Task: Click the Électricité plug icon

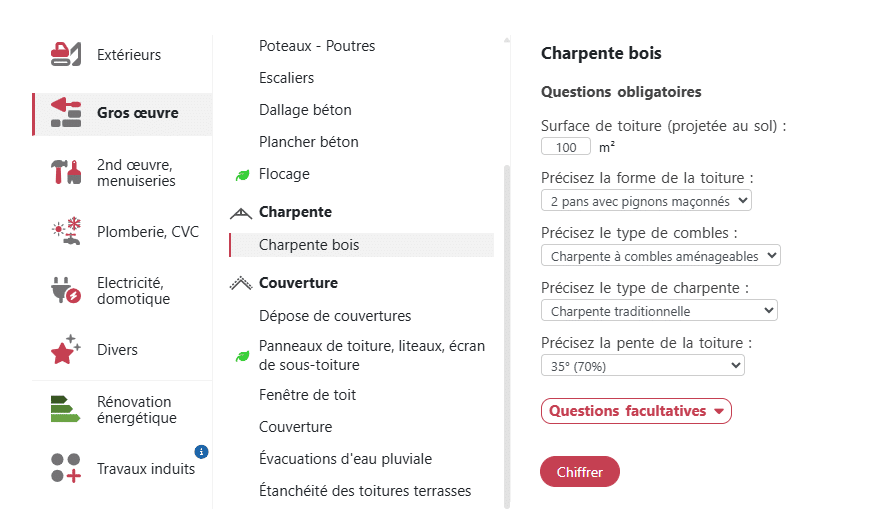Action: [x=66, y=291]
